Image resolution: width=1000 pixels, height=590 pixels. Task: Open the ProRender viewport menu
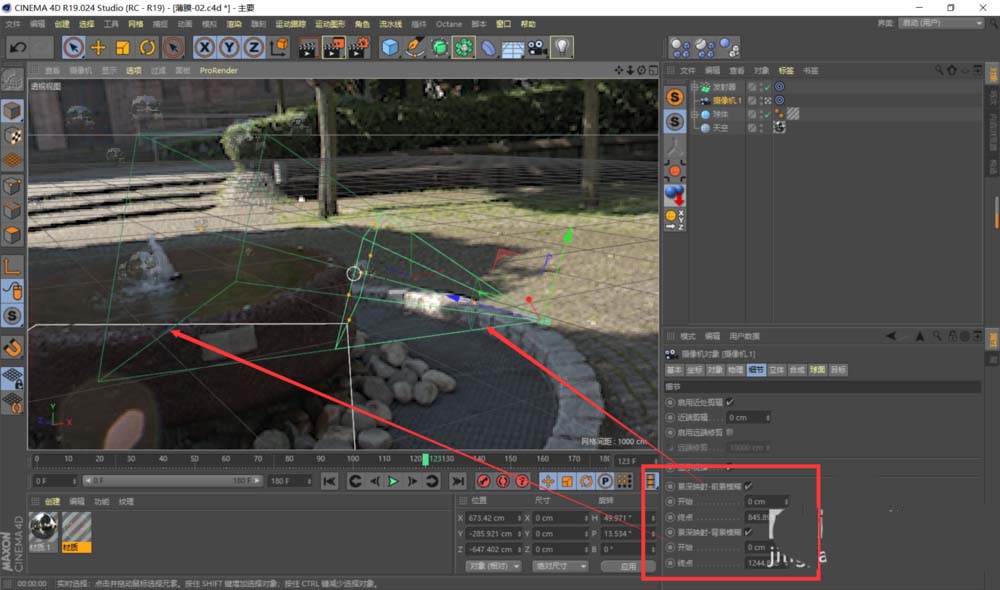(x=219, y=70)
